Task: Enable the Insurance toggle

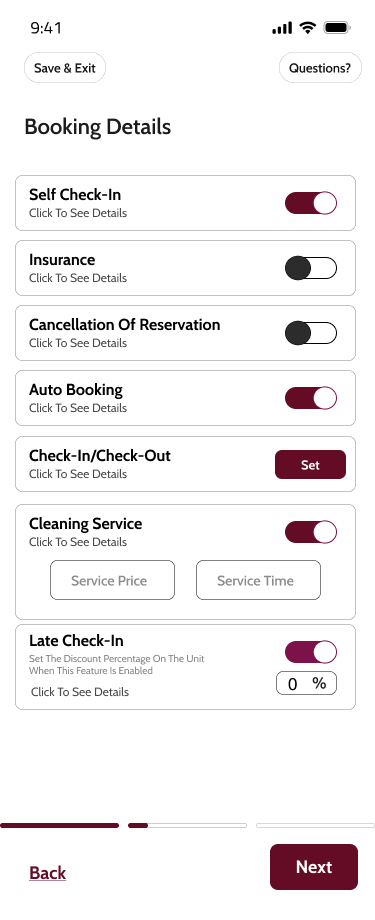Action: [311, 268]
